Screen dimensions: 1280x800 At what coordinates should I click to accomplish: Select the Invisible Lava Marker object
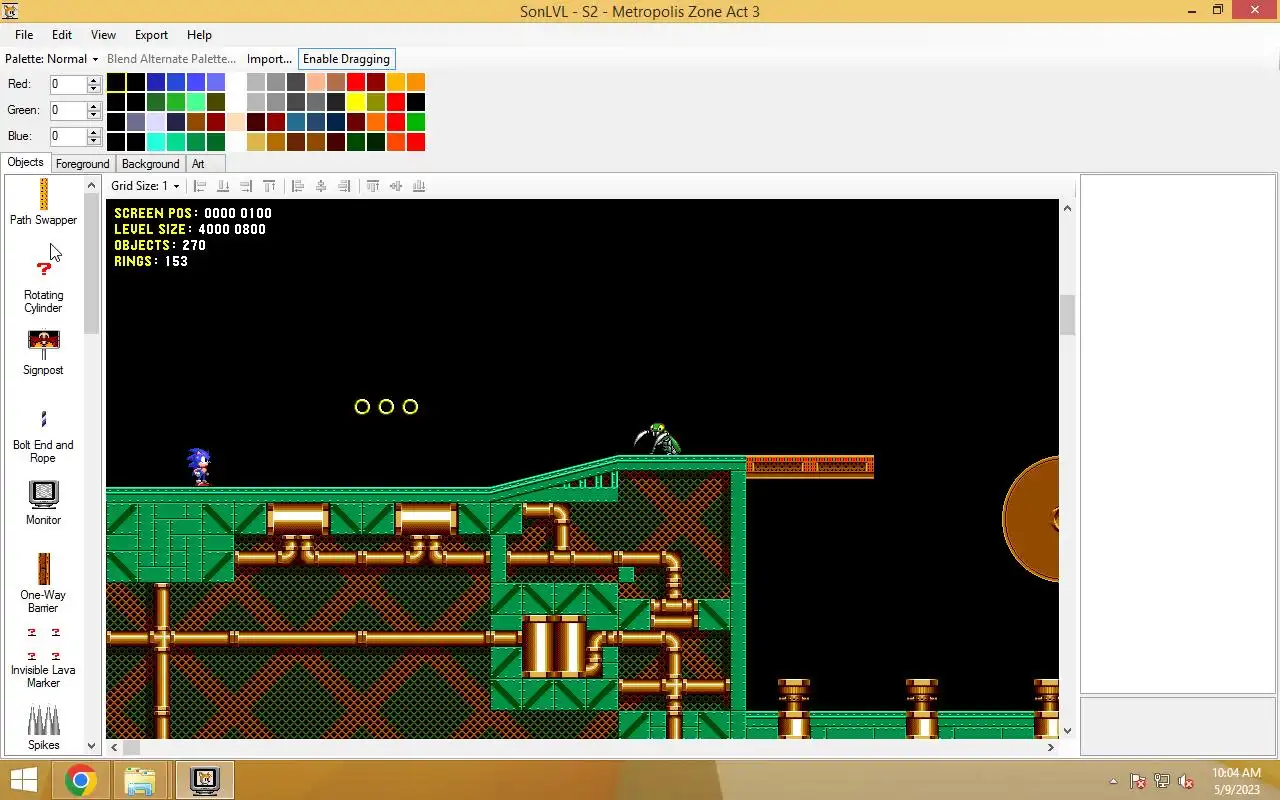pyautogui.click(x=43, y=658)
